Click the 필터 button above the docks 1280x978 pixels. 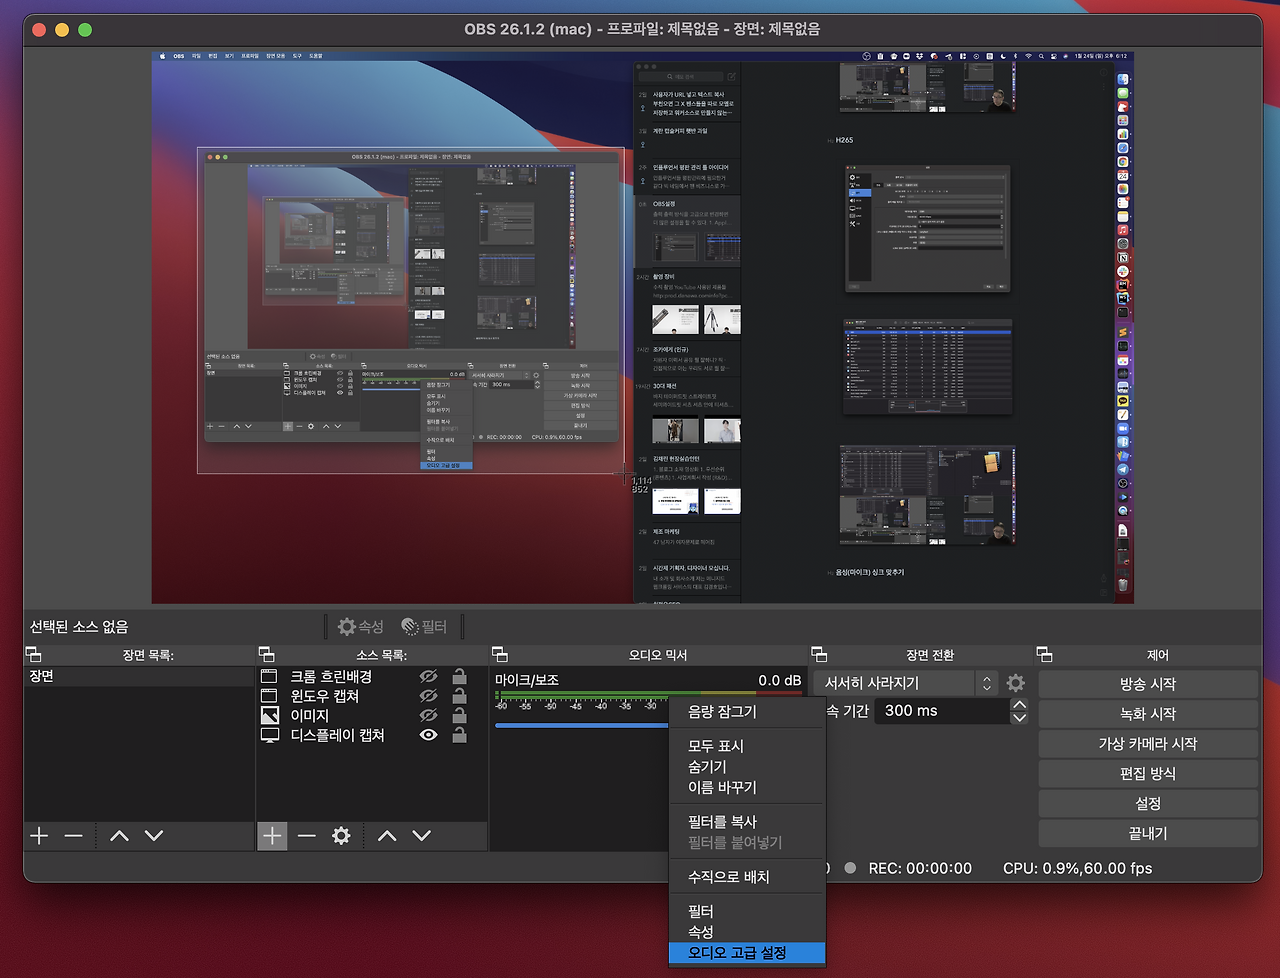pos(424,626)
